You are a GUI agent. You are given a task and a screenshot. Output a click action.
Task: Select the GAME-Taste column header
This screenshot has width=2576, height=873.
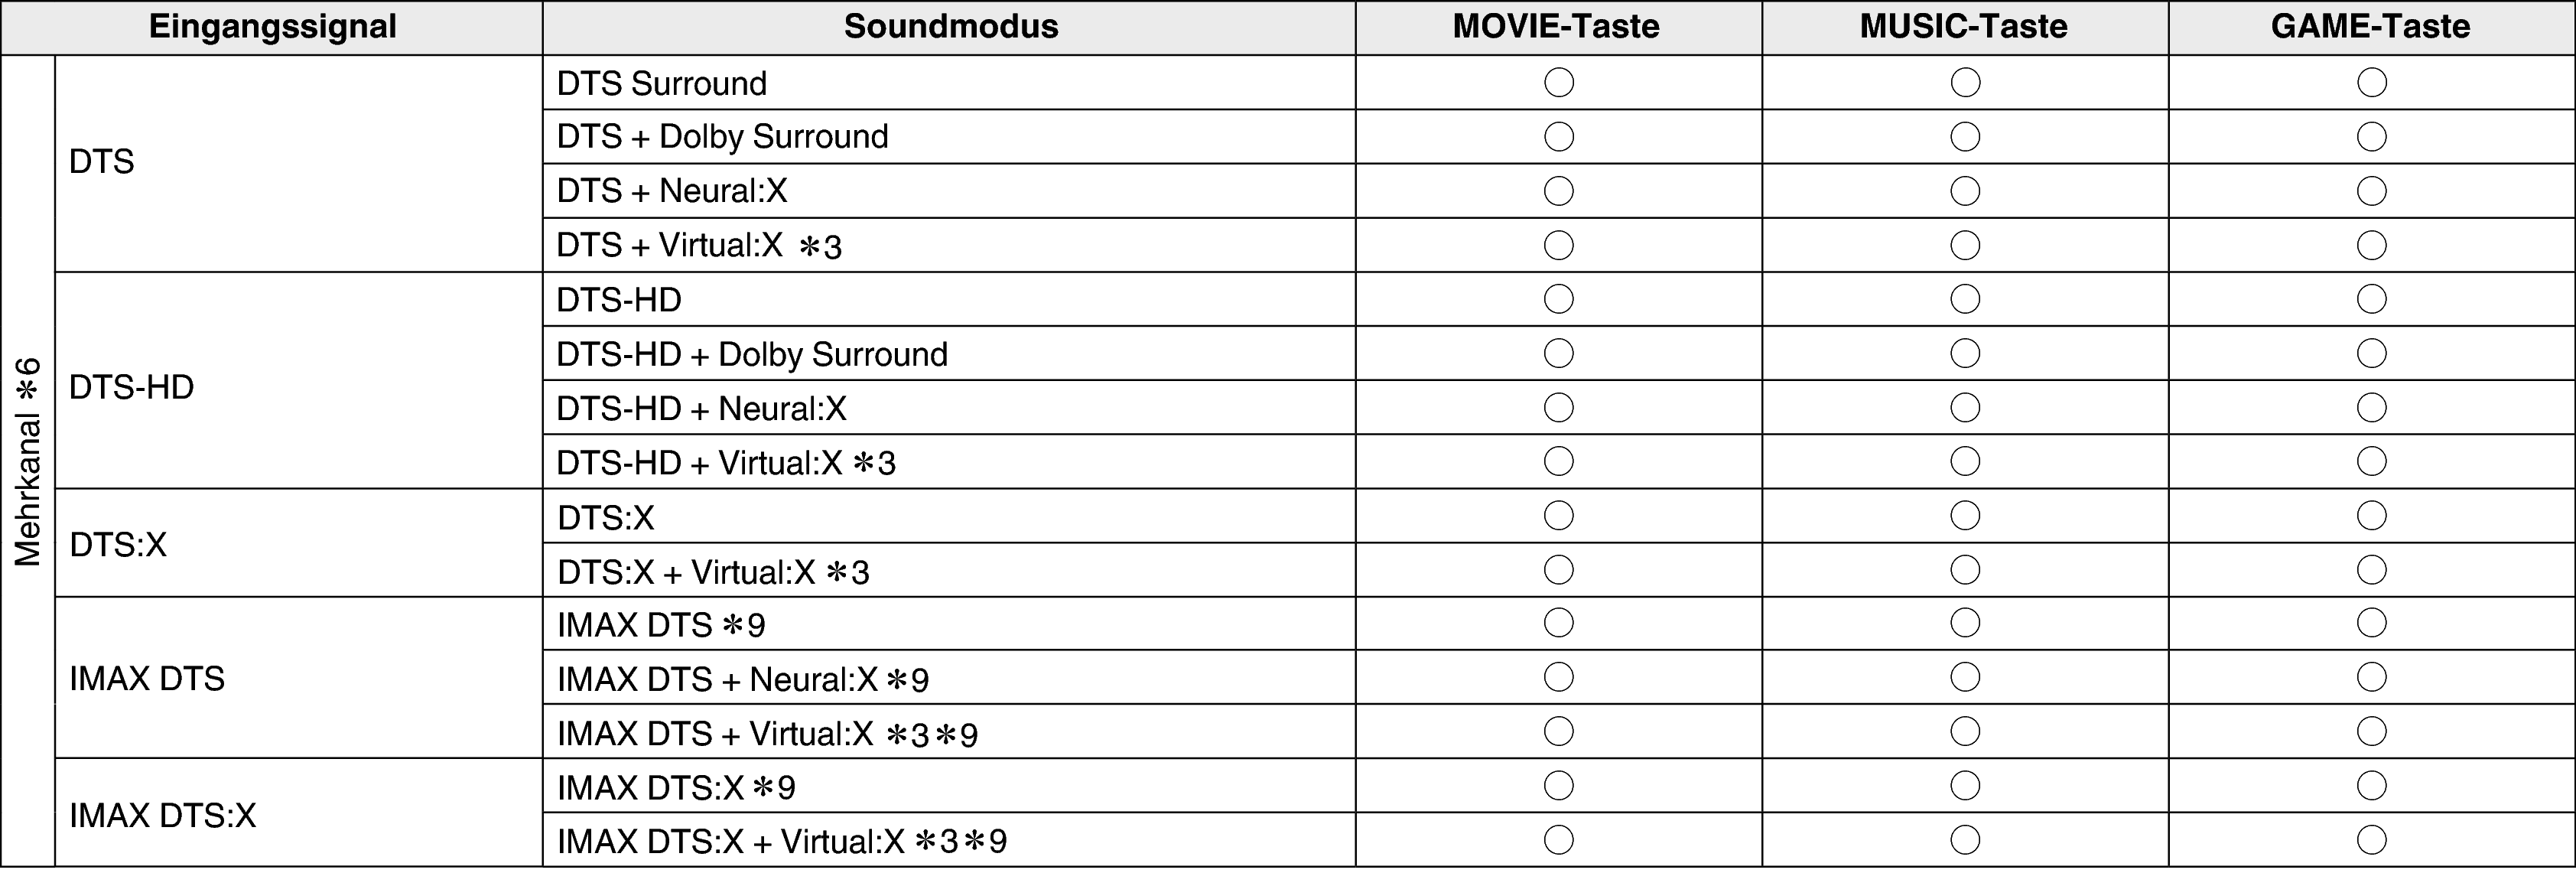point(2370,26)
